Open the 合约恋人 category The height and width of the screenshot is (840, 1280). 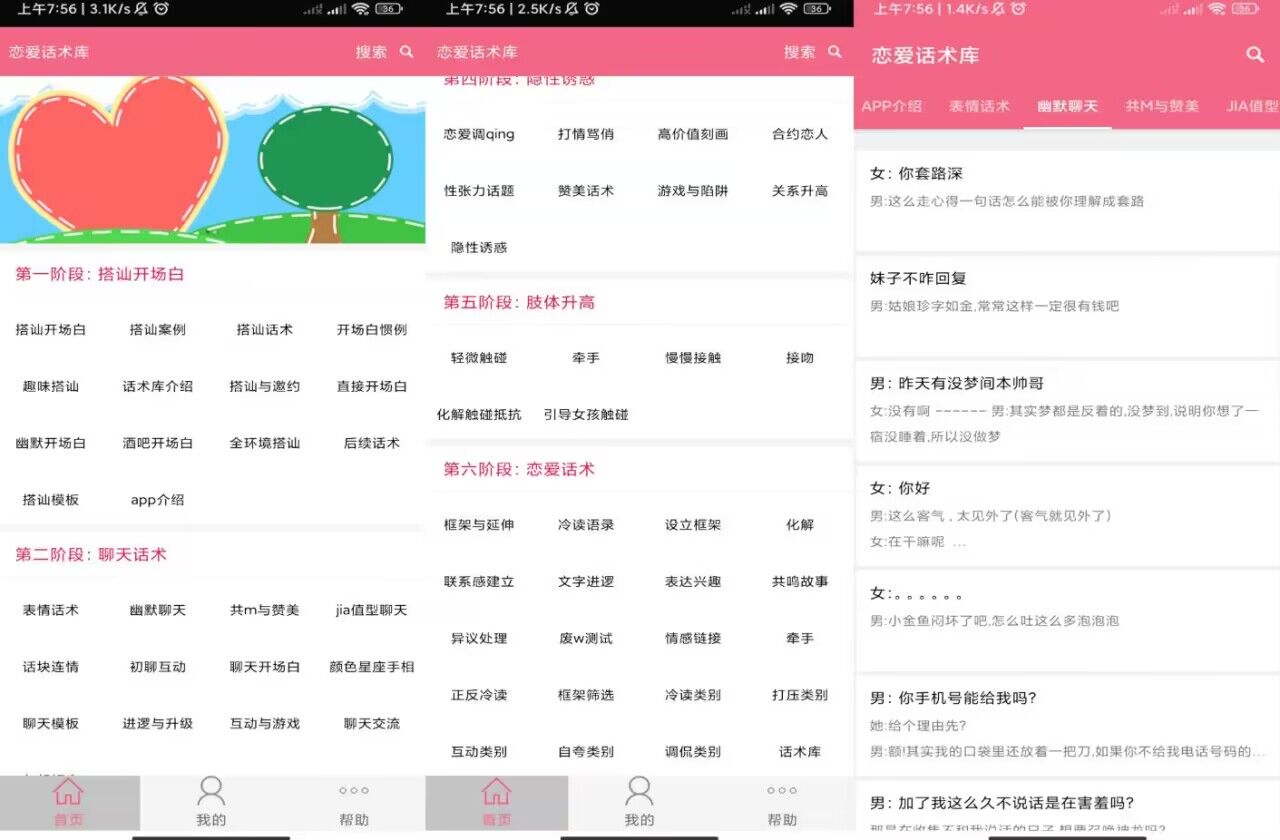[x=800, y=134]
